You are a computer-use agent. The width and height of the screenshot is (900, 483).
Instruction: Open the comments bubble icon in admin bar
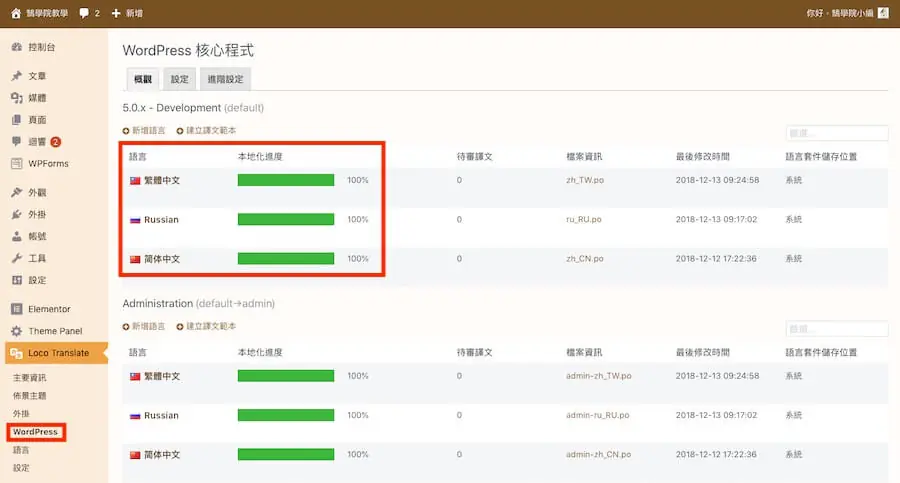pos(84,13)
